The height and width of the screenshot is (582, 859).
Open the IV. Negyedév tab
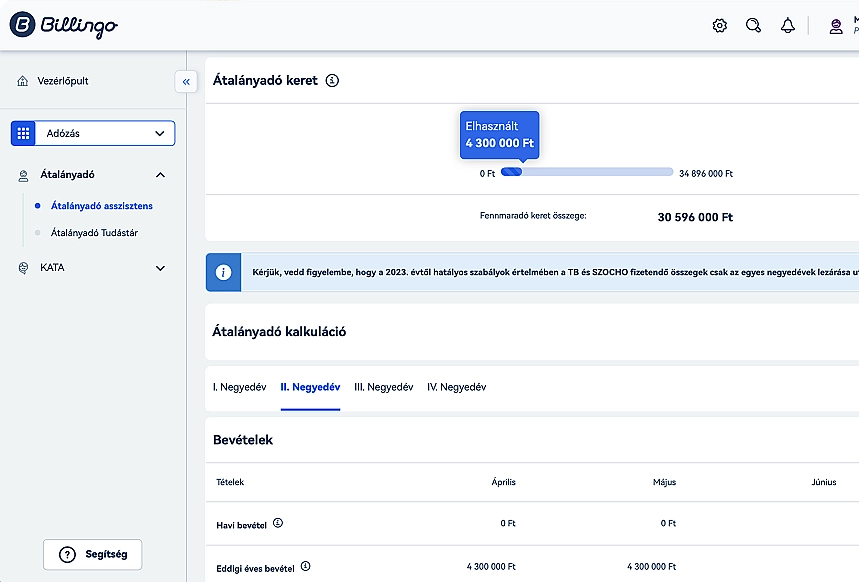(456, 387)
